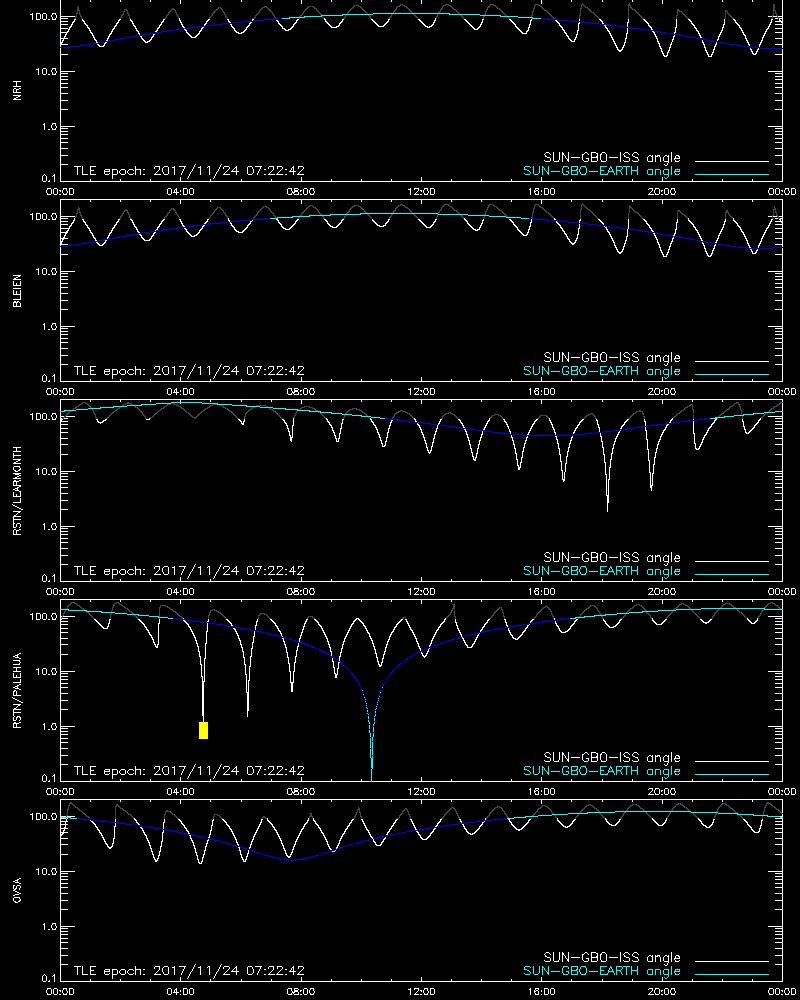The height and width of the screenshot is (1000, 800).
Task: Click the SUN-GBO-EARTH angle legend label in RSTN/LEARMONTH panel
Action: 602,571
